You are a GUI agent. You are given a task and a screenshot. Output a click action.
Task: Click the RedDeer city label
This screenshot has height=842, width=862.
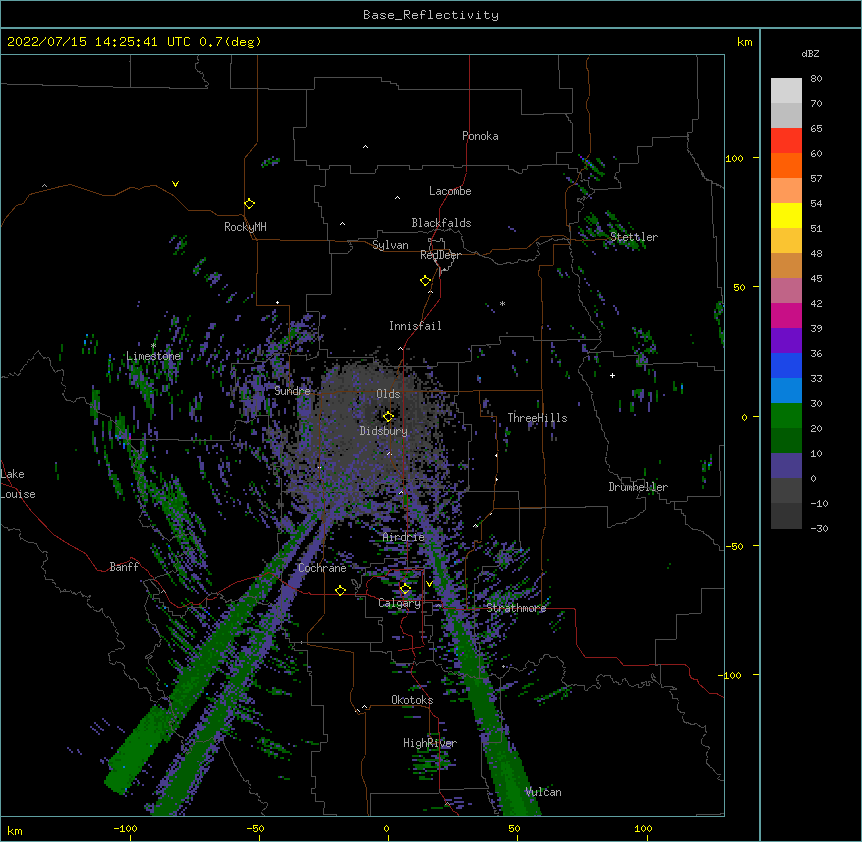(440, 255)
